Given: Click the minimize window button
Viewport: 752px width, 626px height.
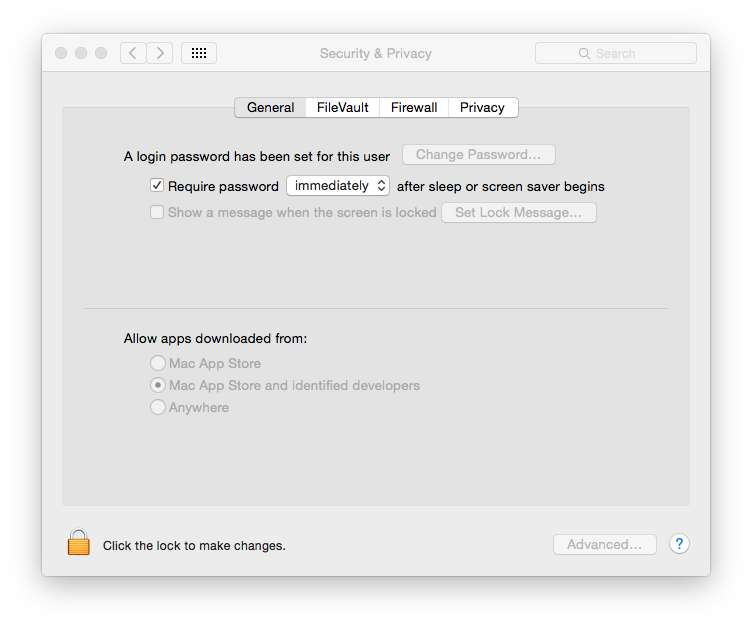Looking at the screenshot, I should click(x=81, y=53).
